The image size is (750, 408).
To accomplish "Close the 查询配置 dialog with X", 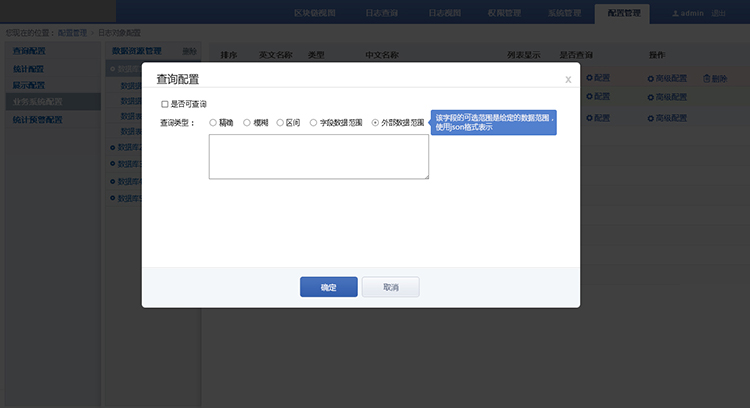I will click(x=568, y=80).
